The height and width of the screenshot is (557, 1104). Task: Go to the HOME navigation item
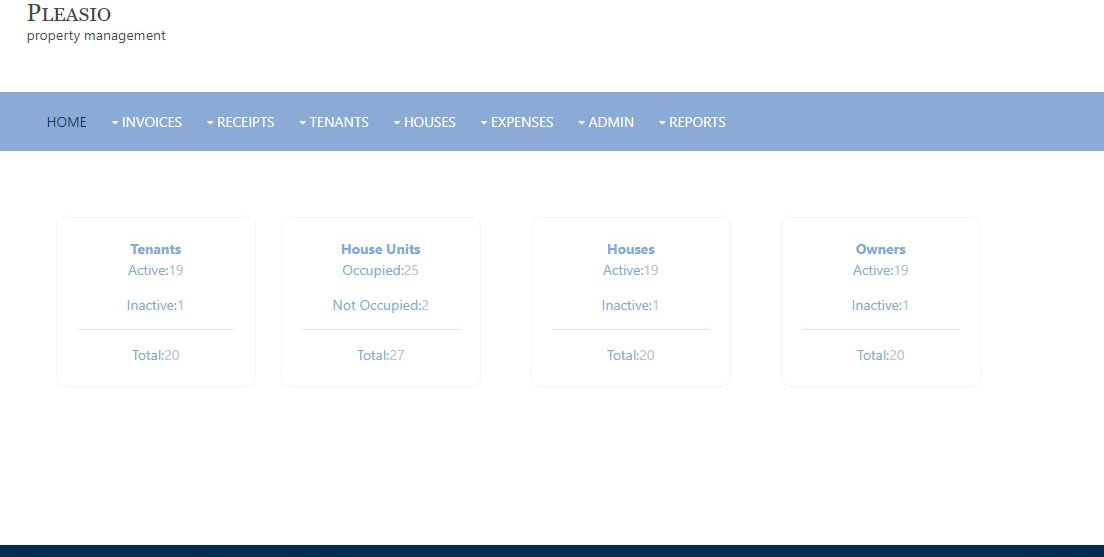[x=66, y=122]
